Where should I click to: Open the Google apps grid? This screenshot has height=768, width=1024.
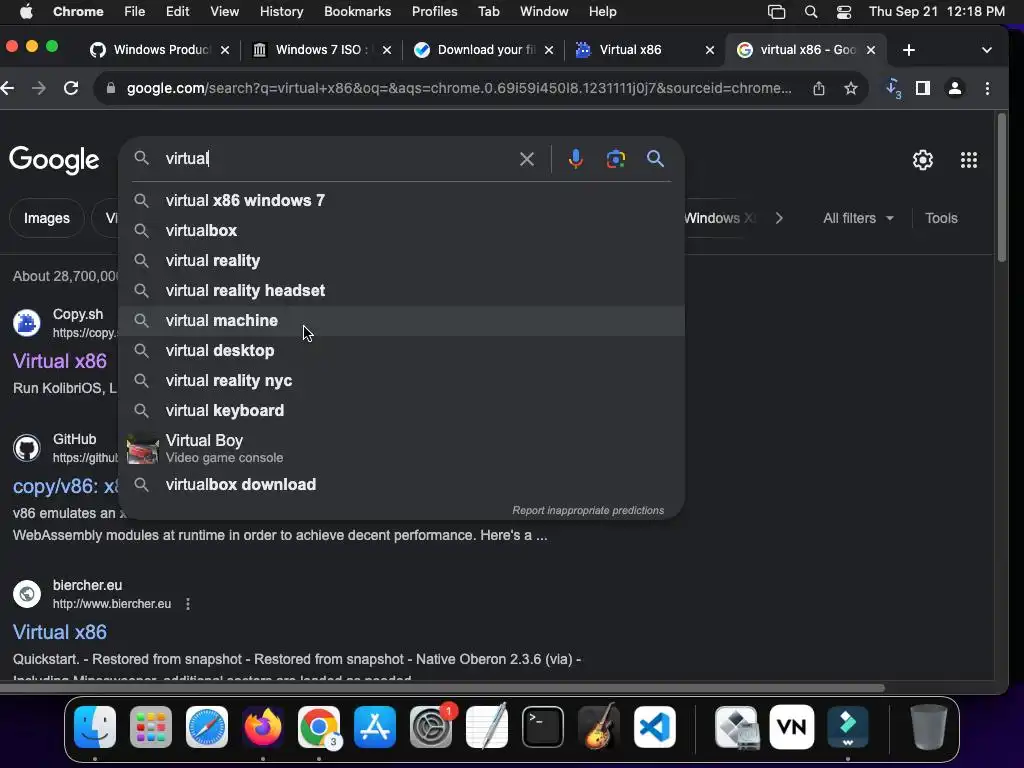pyautogui.click(x=968, y=160)
